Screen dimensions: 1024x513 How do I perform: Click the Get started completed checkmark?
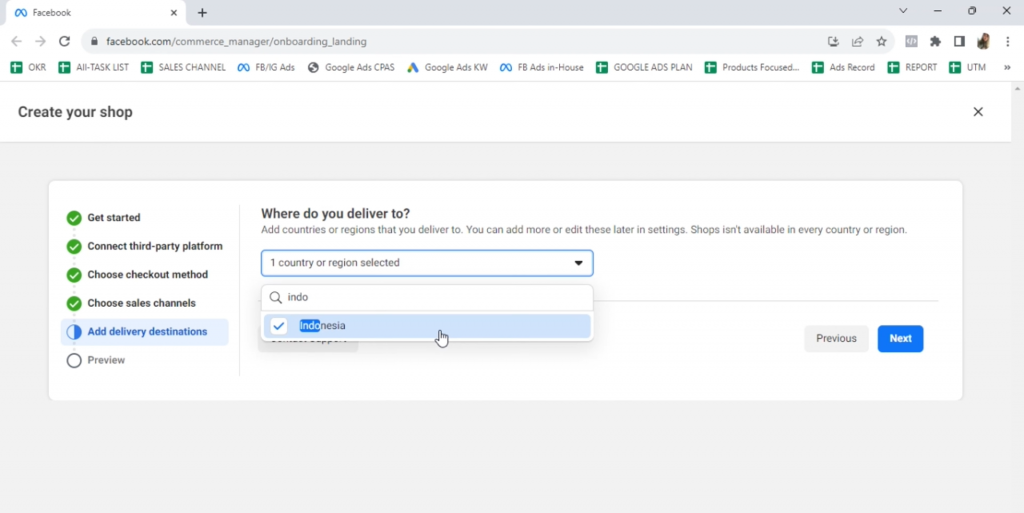coord(74,218)
